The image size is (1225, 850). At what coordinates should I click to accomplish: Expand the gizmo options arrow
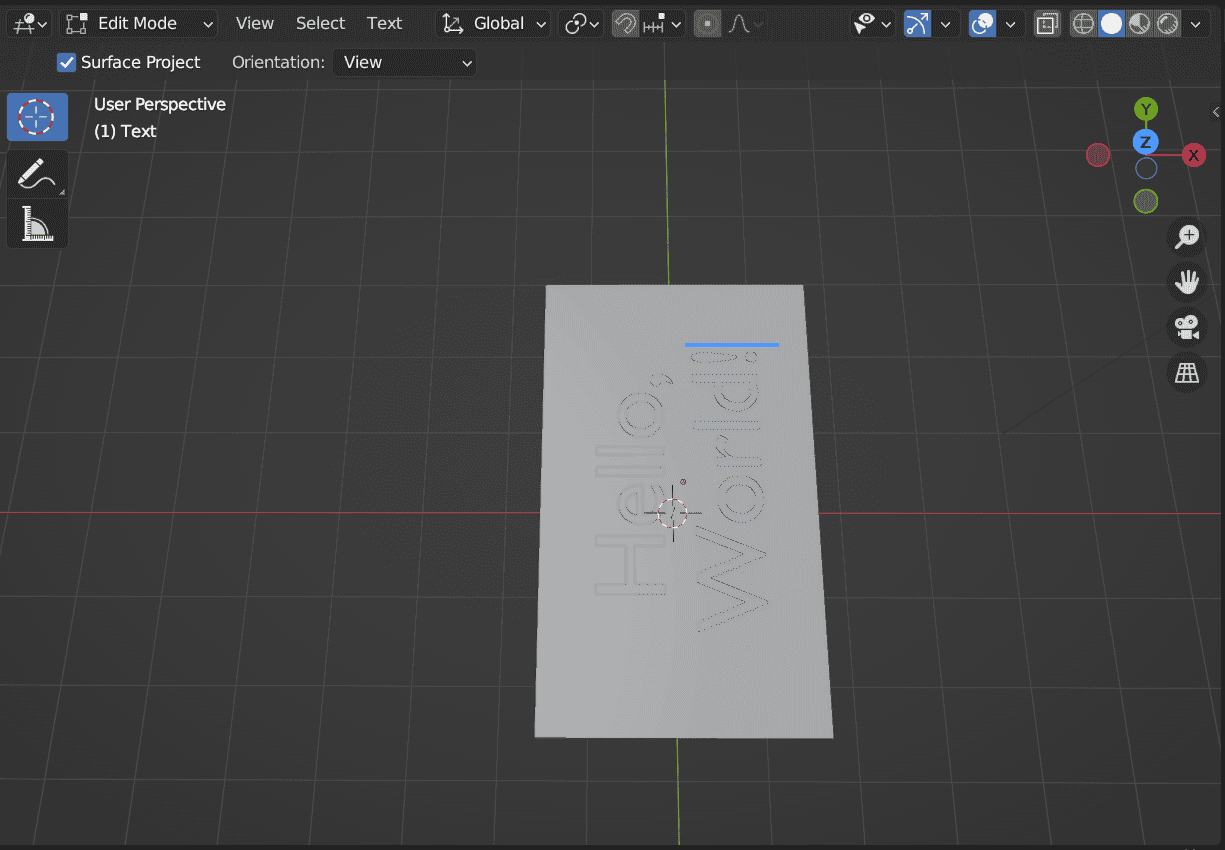coord(945,23)
